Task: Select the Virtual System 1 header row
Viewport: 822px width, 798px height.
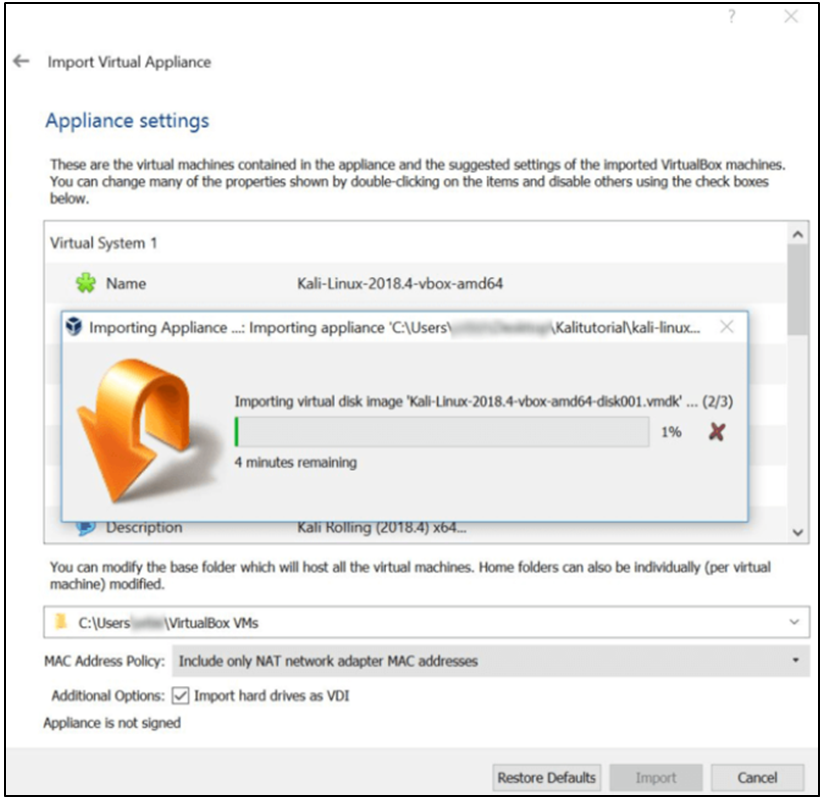Action: point(104,243)
